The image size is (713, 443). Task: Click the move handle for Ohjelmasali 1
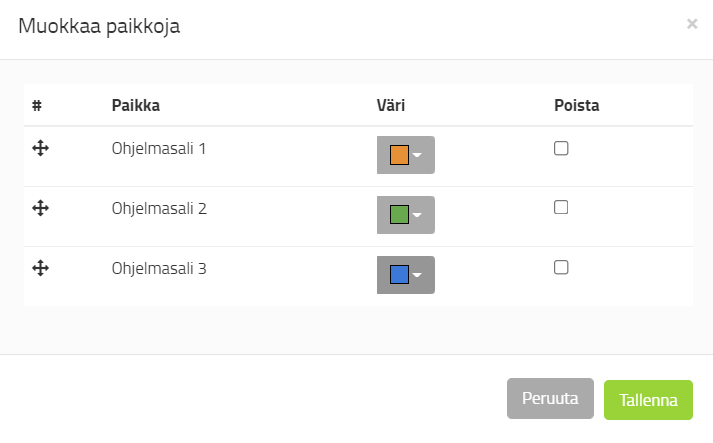tap(41, 149)
